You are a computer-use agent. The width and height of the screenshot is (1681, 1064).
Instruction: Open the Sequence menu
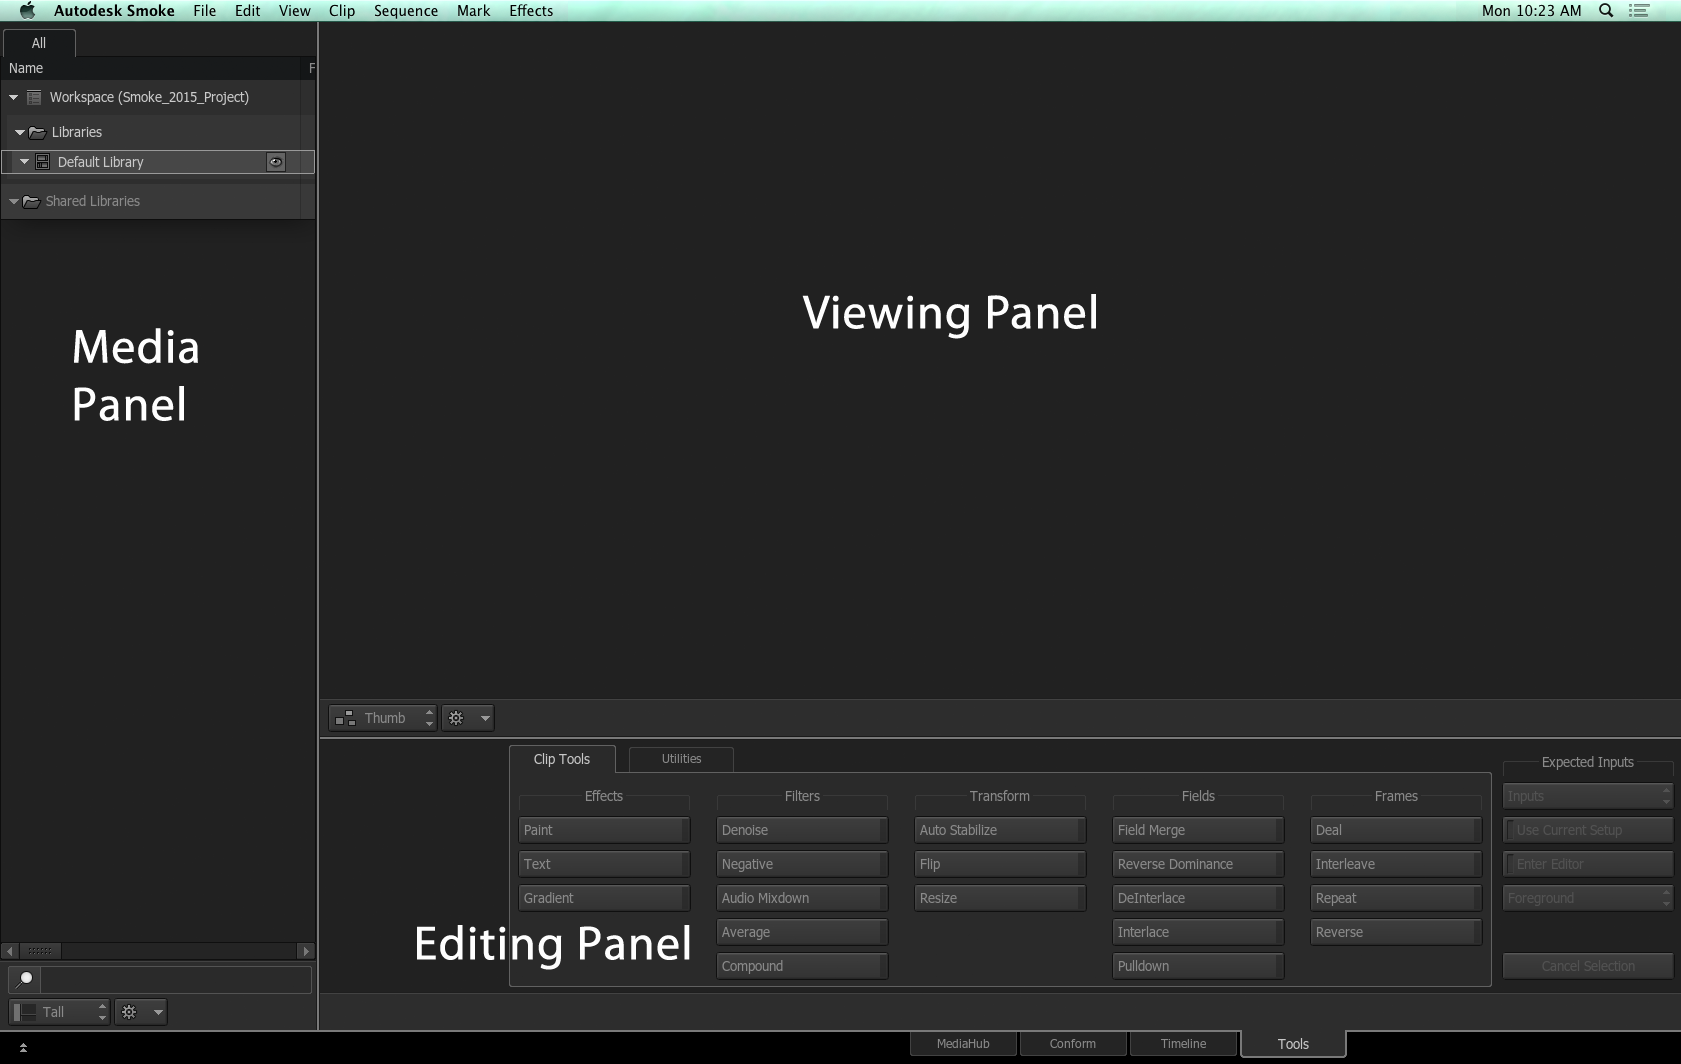[406, 11]
